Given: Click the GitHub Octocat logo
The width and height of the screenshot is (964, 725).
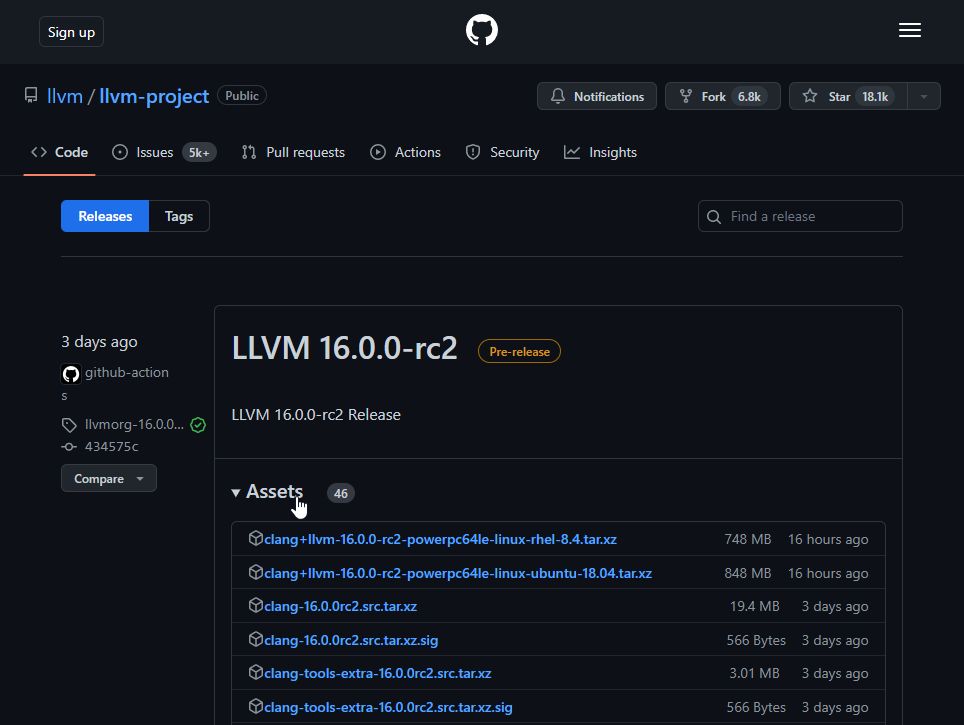Looking at the screenshot, I should (482, 31).
